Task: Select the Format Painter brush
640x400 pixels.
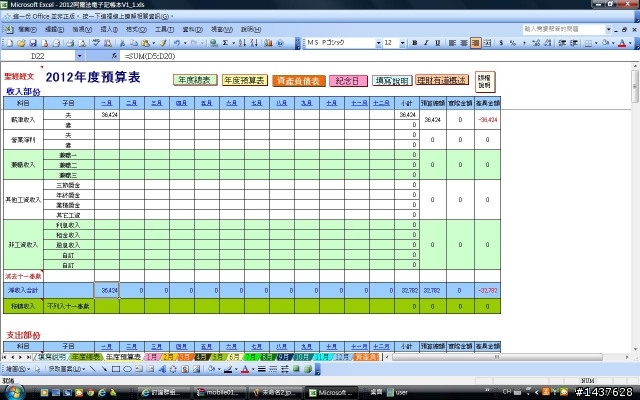Action: coord(162,43)
